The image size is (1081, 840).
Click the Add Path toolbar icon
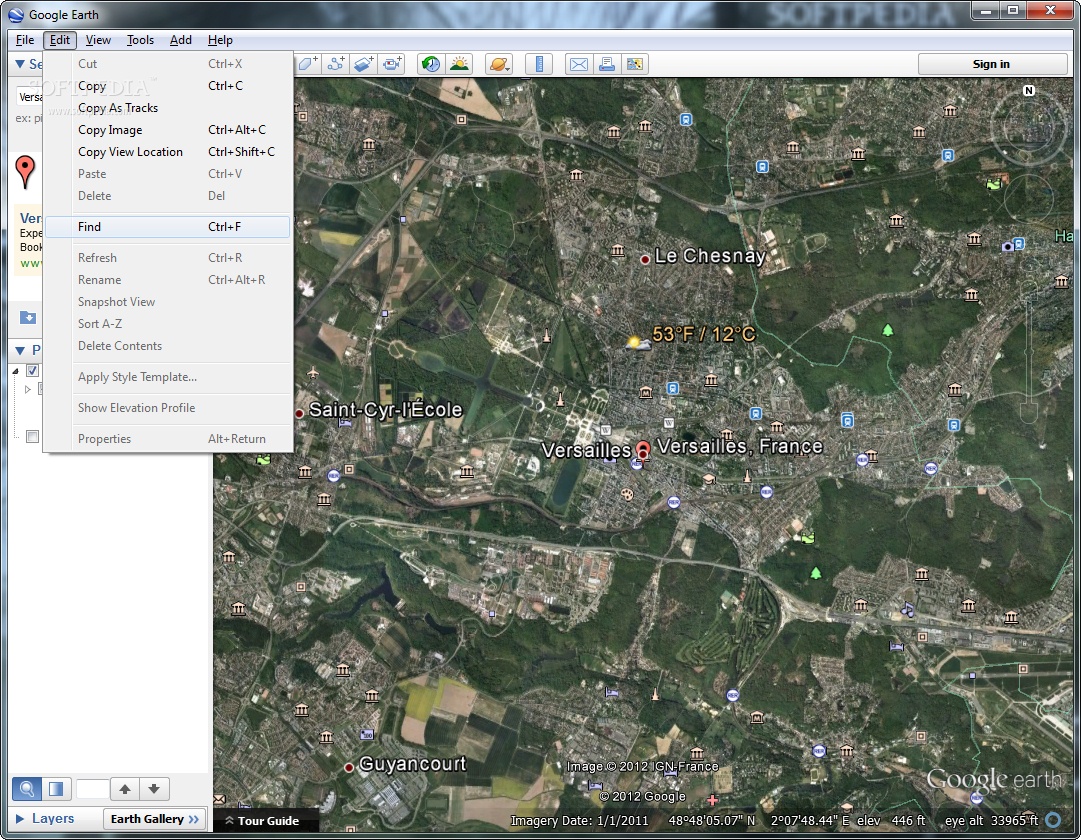336,64
